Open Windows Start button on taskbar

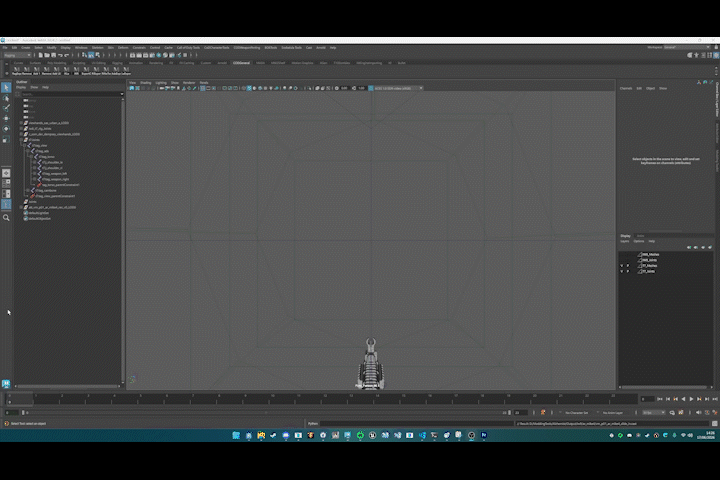click(x=236, y=435)
